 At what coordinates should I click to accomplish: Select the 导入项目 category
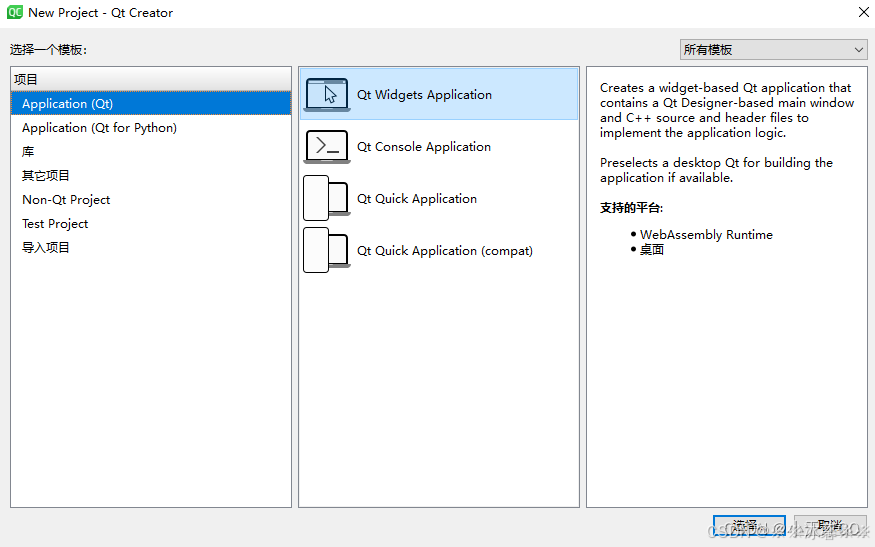point(151,247)
